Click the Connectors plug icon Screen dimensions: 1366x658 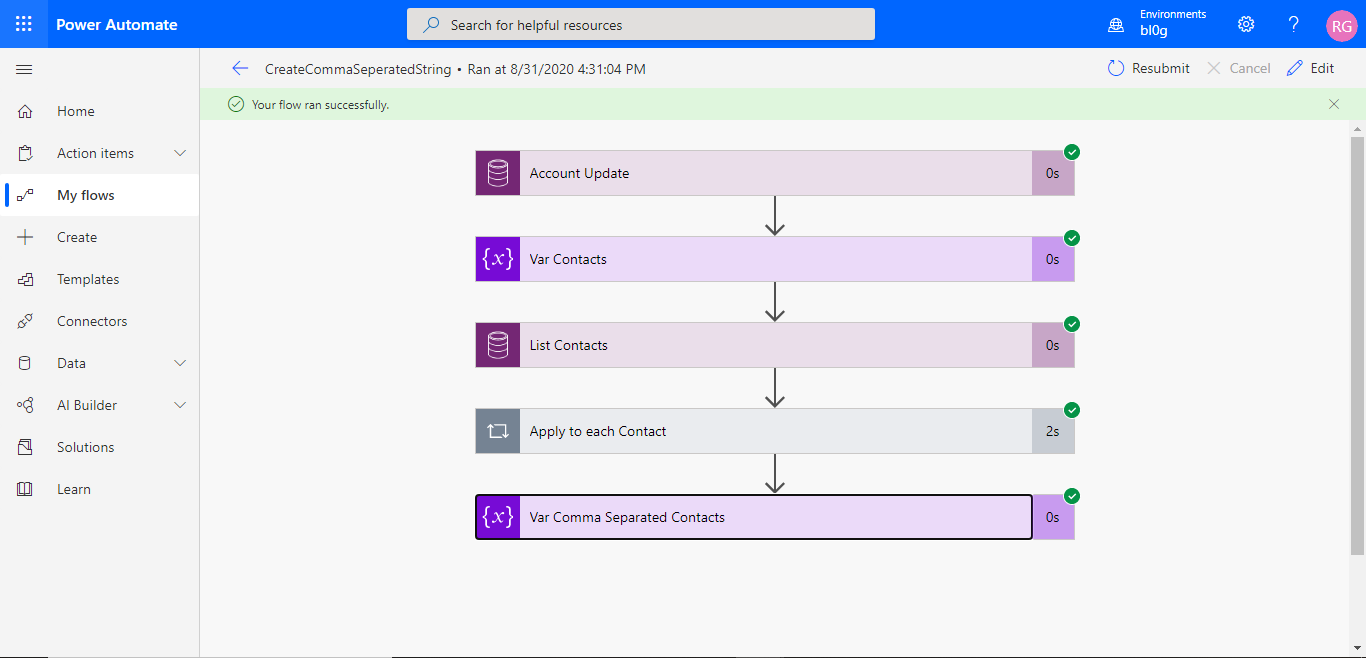(x=26, y=321)
